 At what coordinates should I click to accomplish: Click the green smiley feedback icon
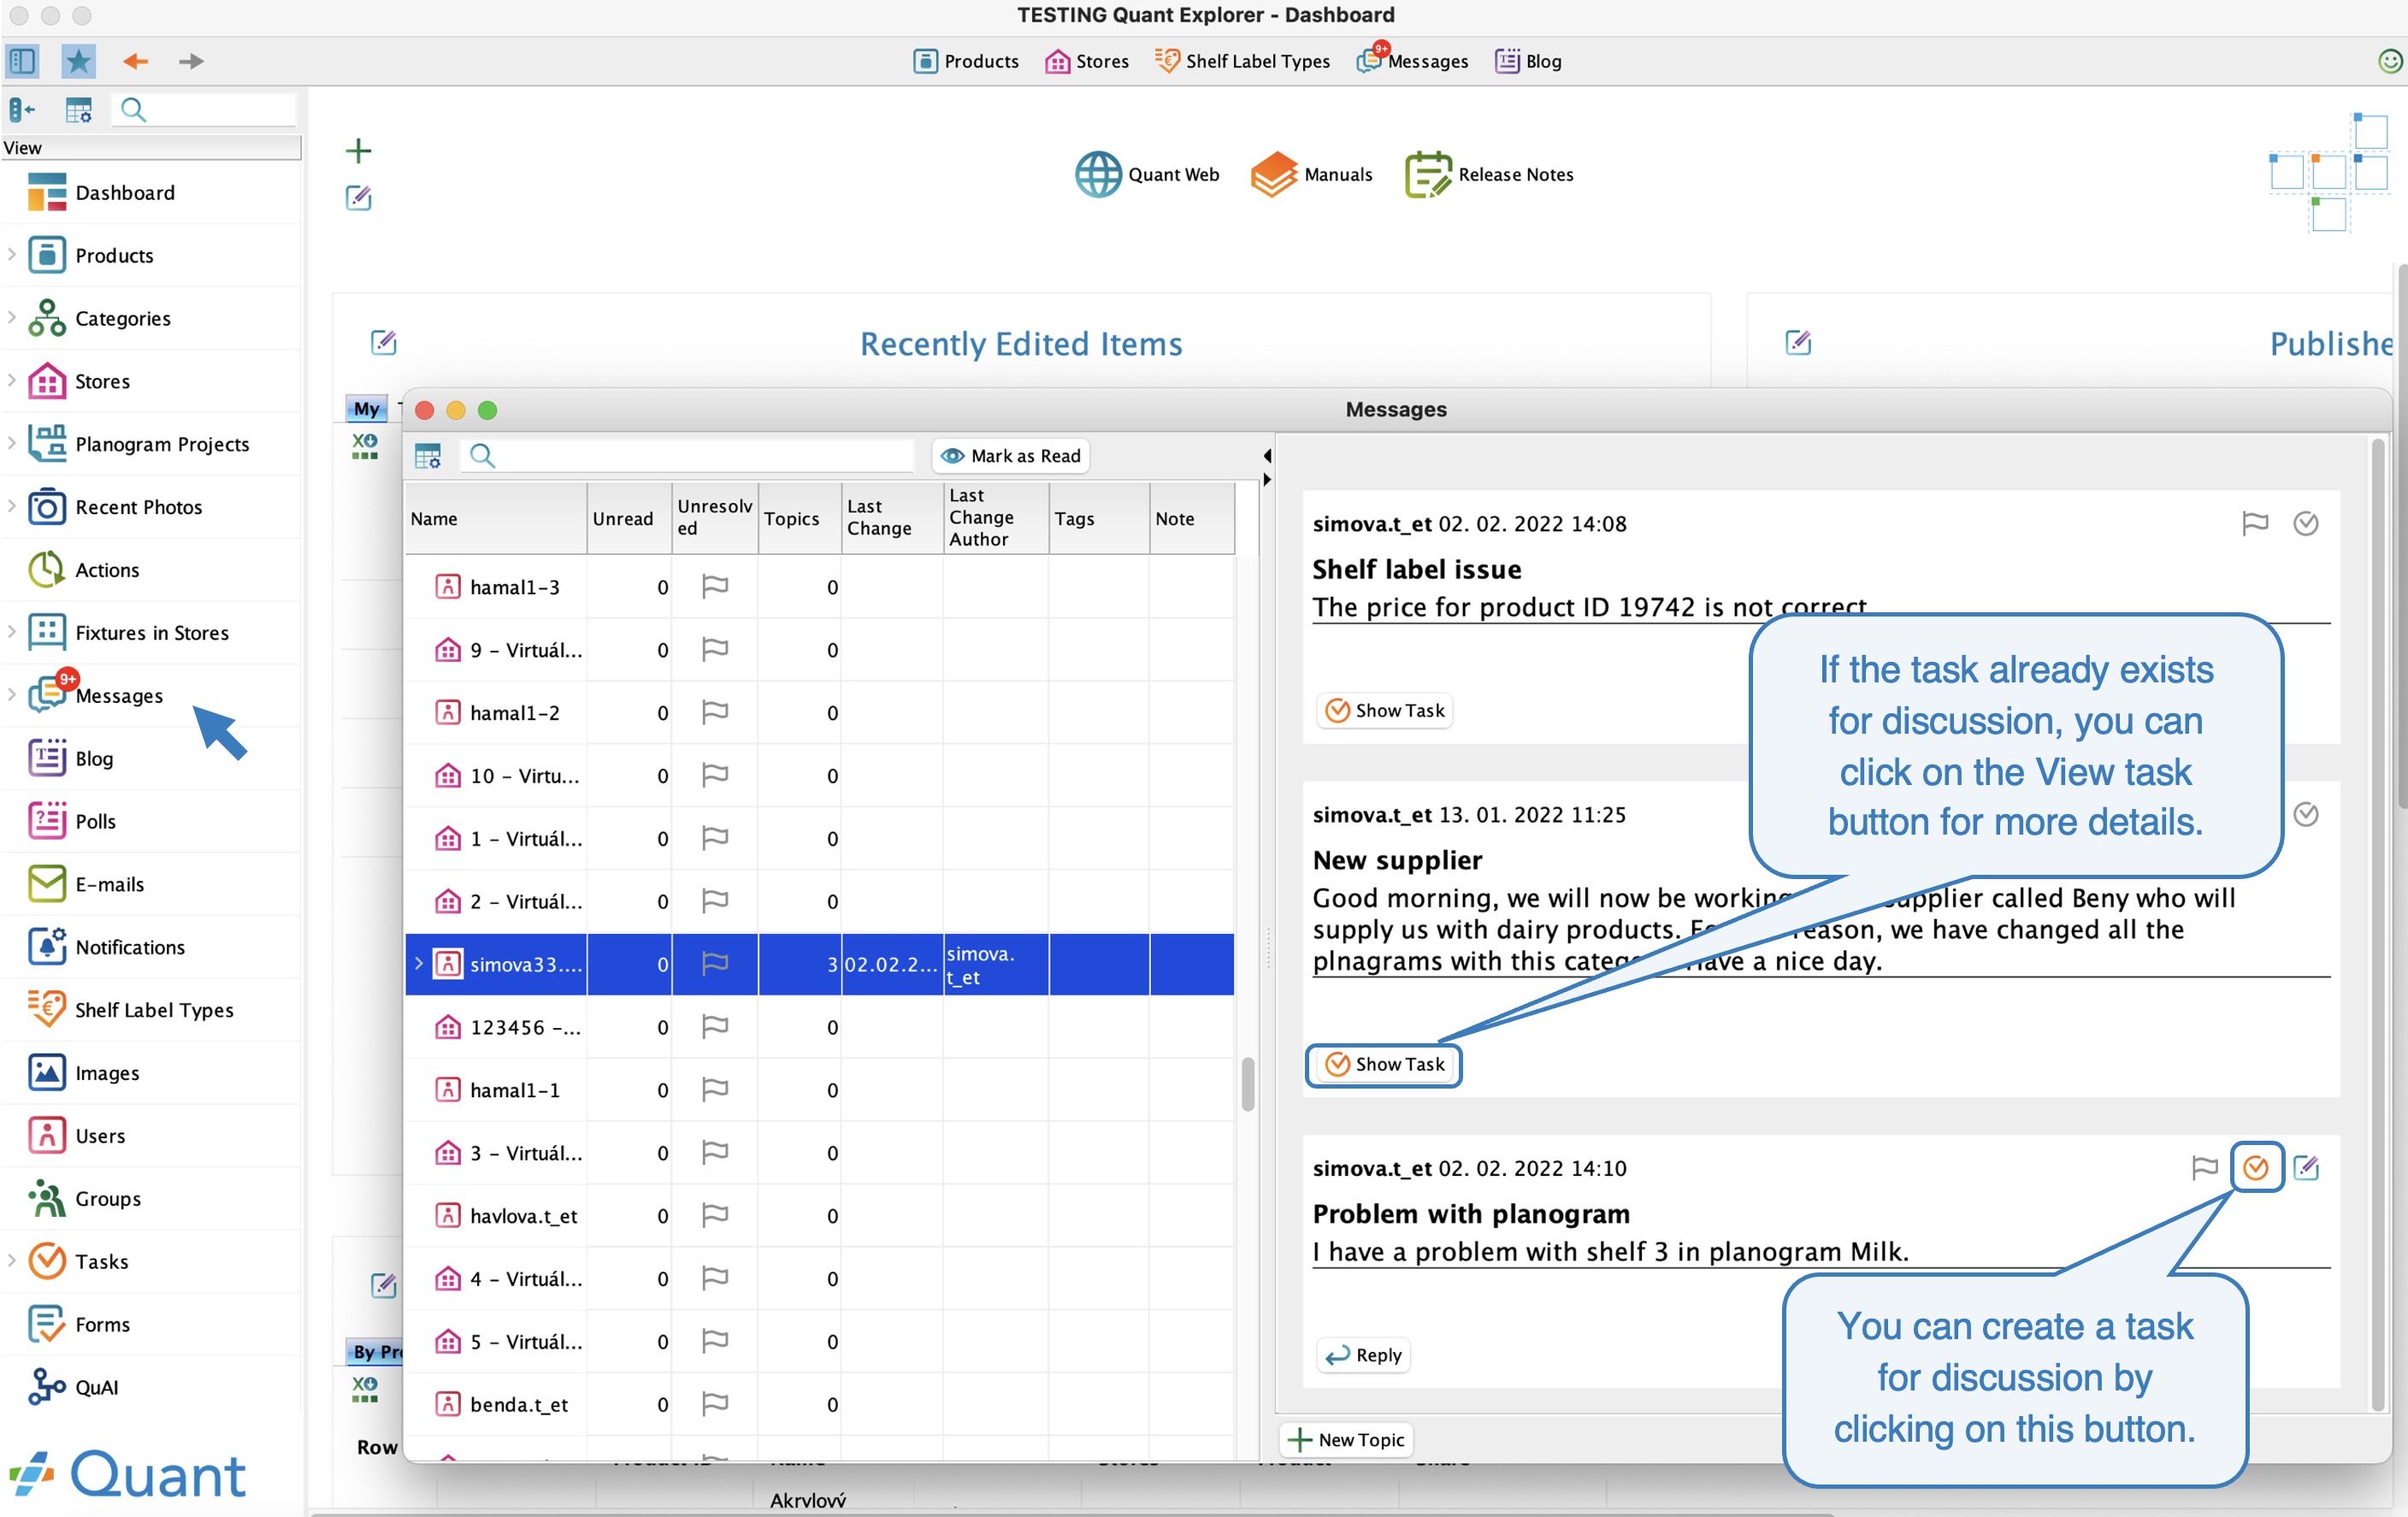[x=2389, y=61]
